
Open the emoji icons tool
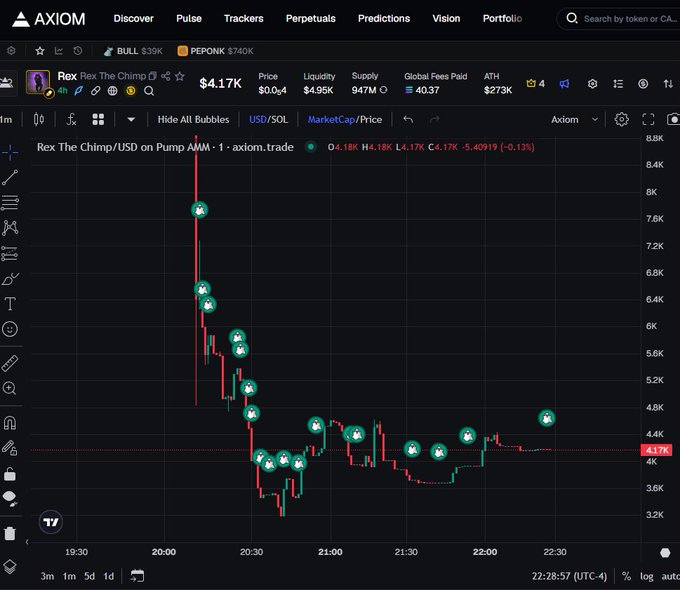click(x=10, y=329)
